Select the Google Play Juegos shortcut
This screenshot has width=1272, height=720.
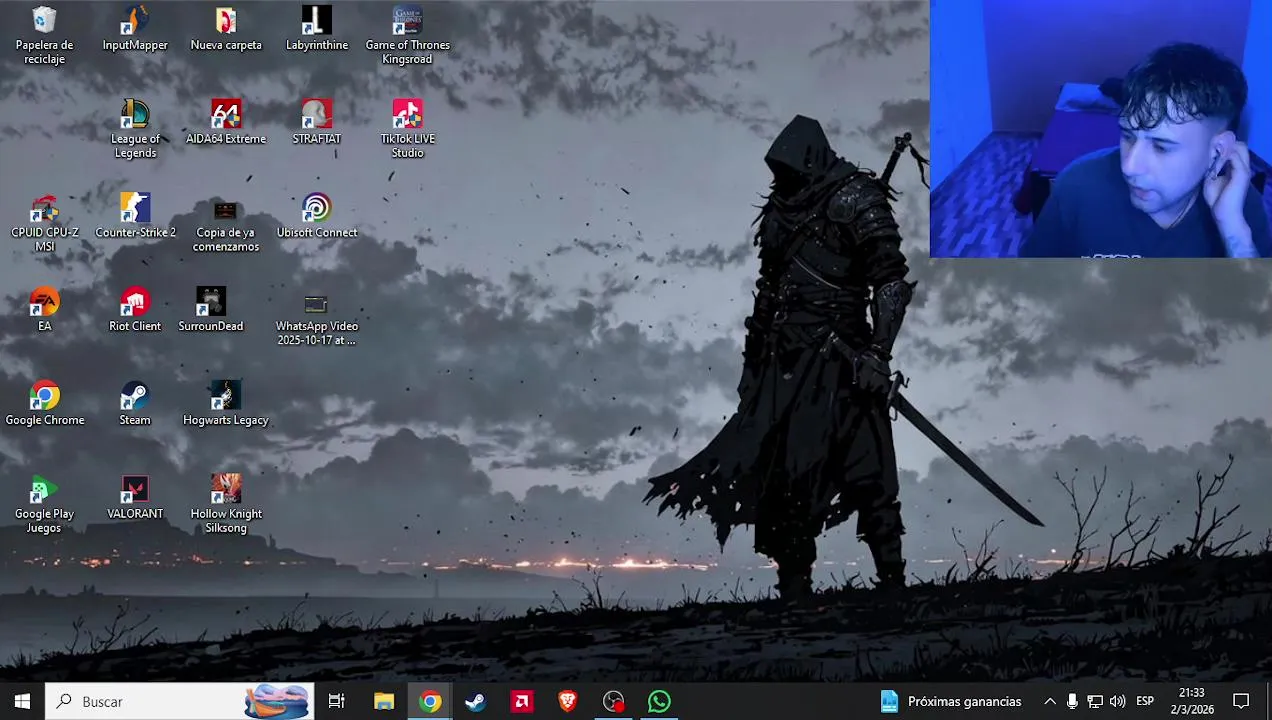click(x=44, y=504)
